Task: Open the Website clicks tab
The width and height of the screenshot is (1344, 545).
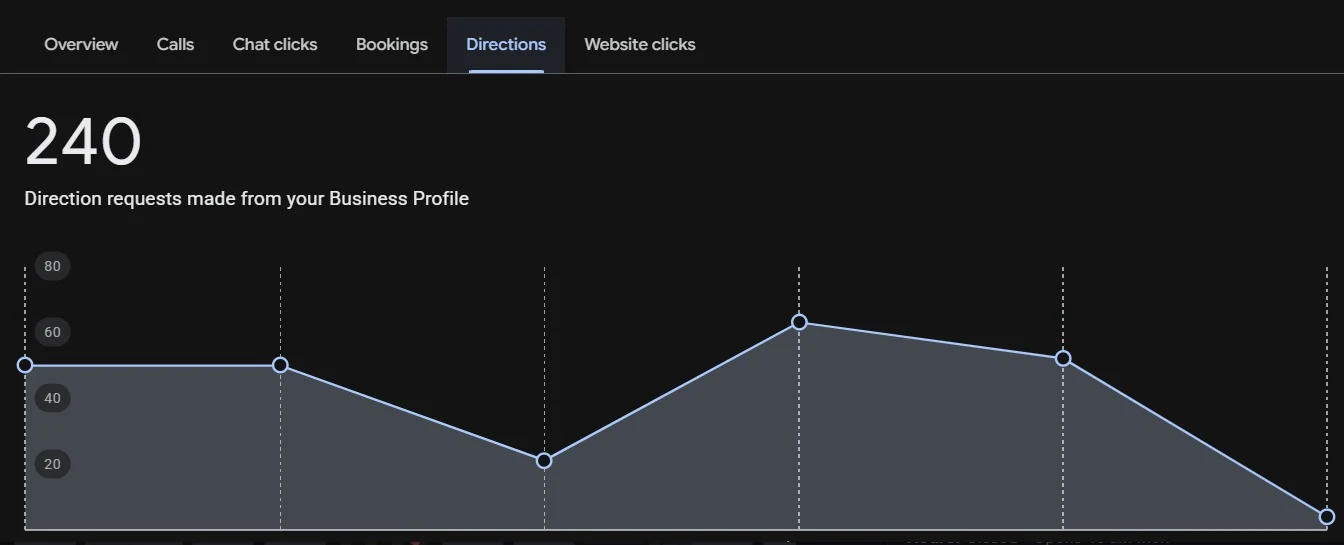Action: coord(640,45)
